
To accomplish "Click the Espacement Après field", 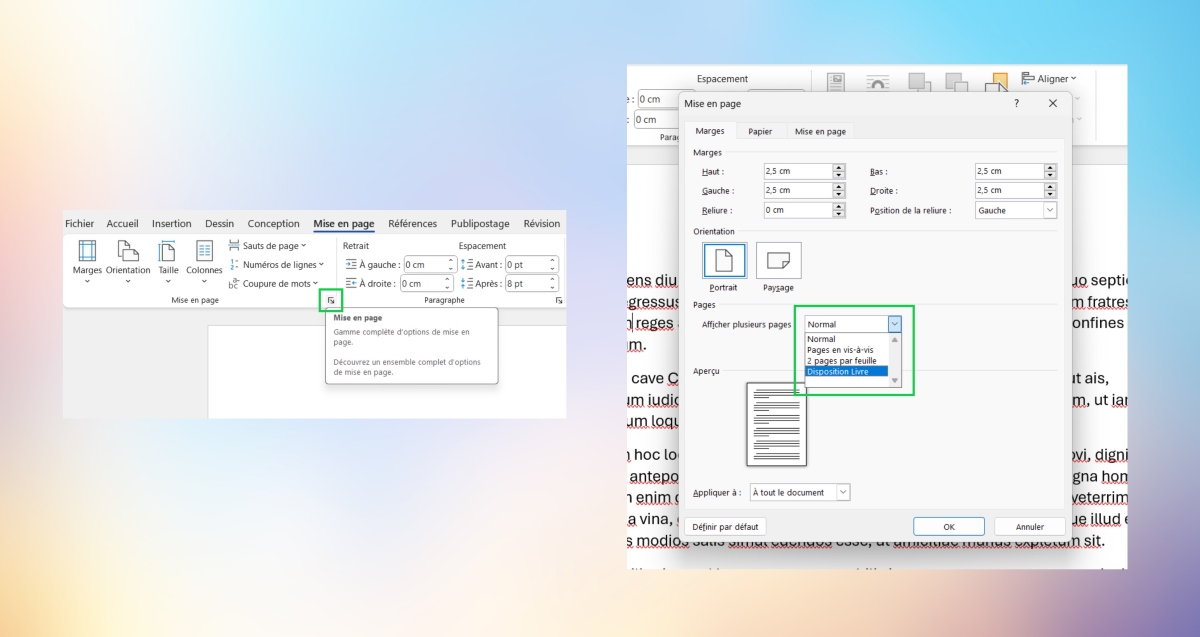I will [532, 284].
